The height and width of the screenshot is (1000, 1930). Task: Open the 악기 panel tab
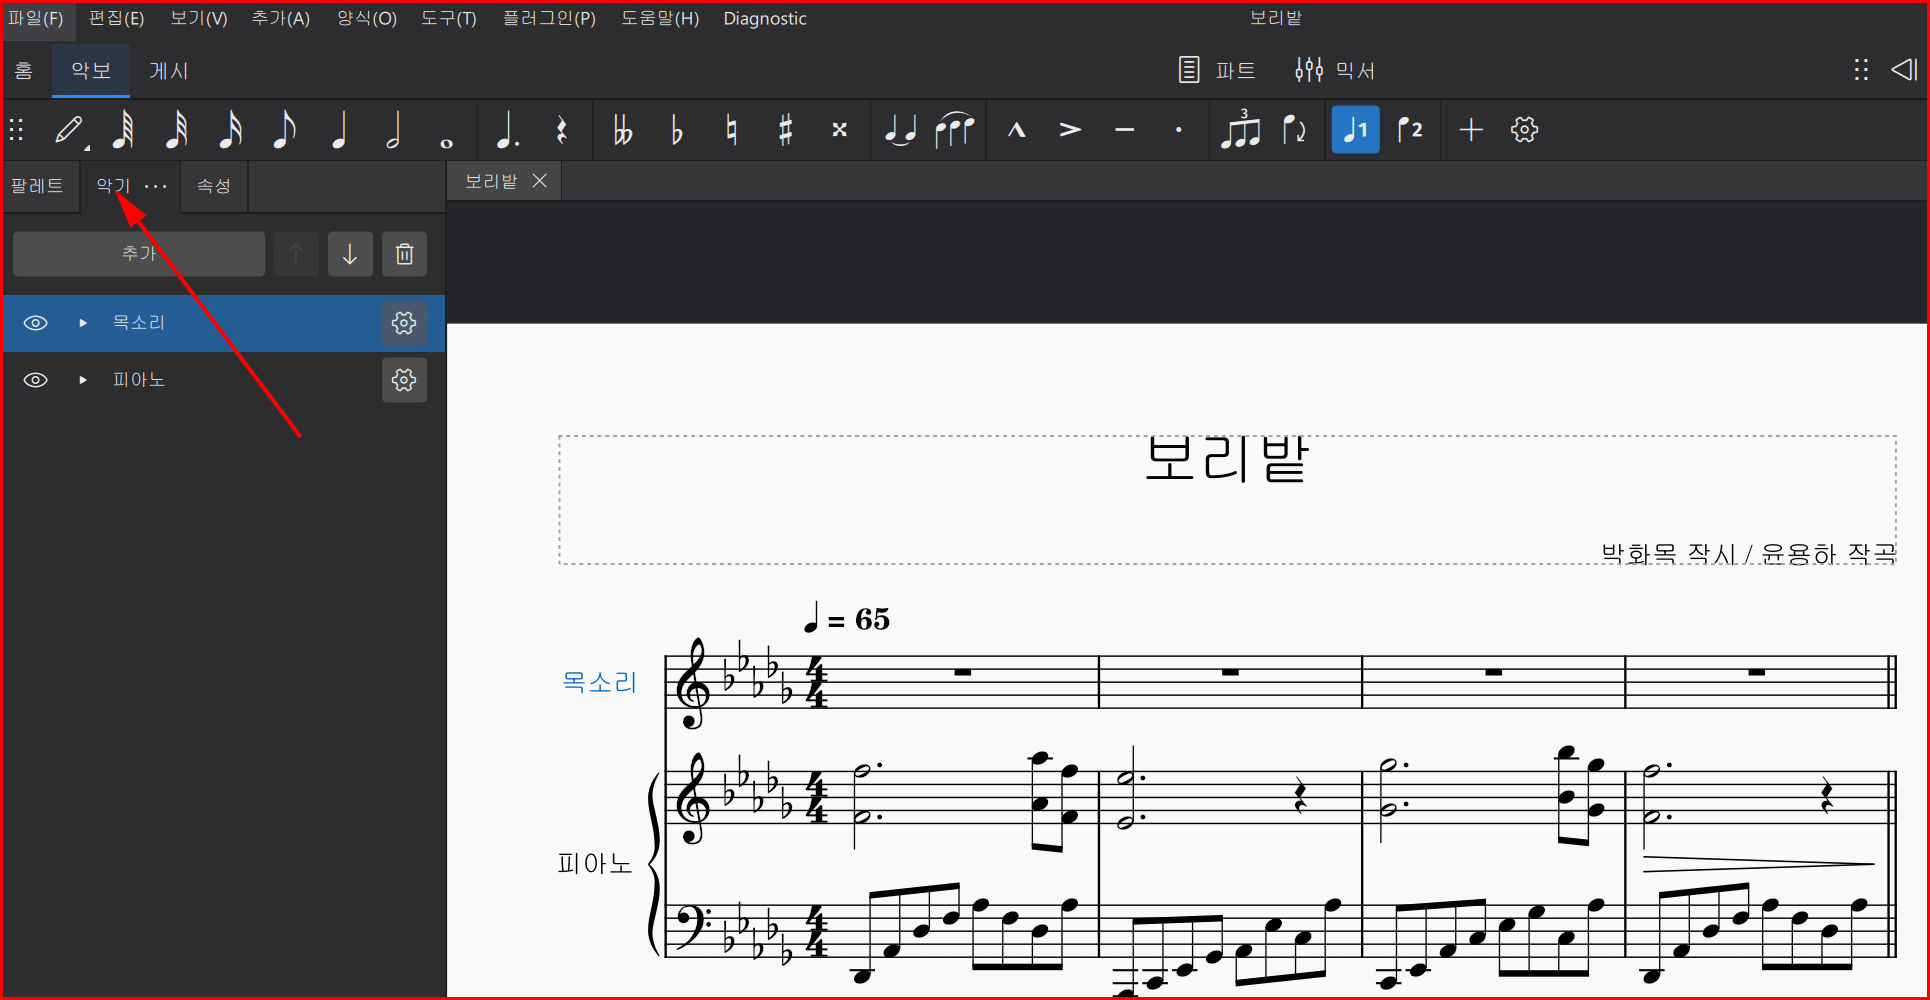click(x=113, y=186)
